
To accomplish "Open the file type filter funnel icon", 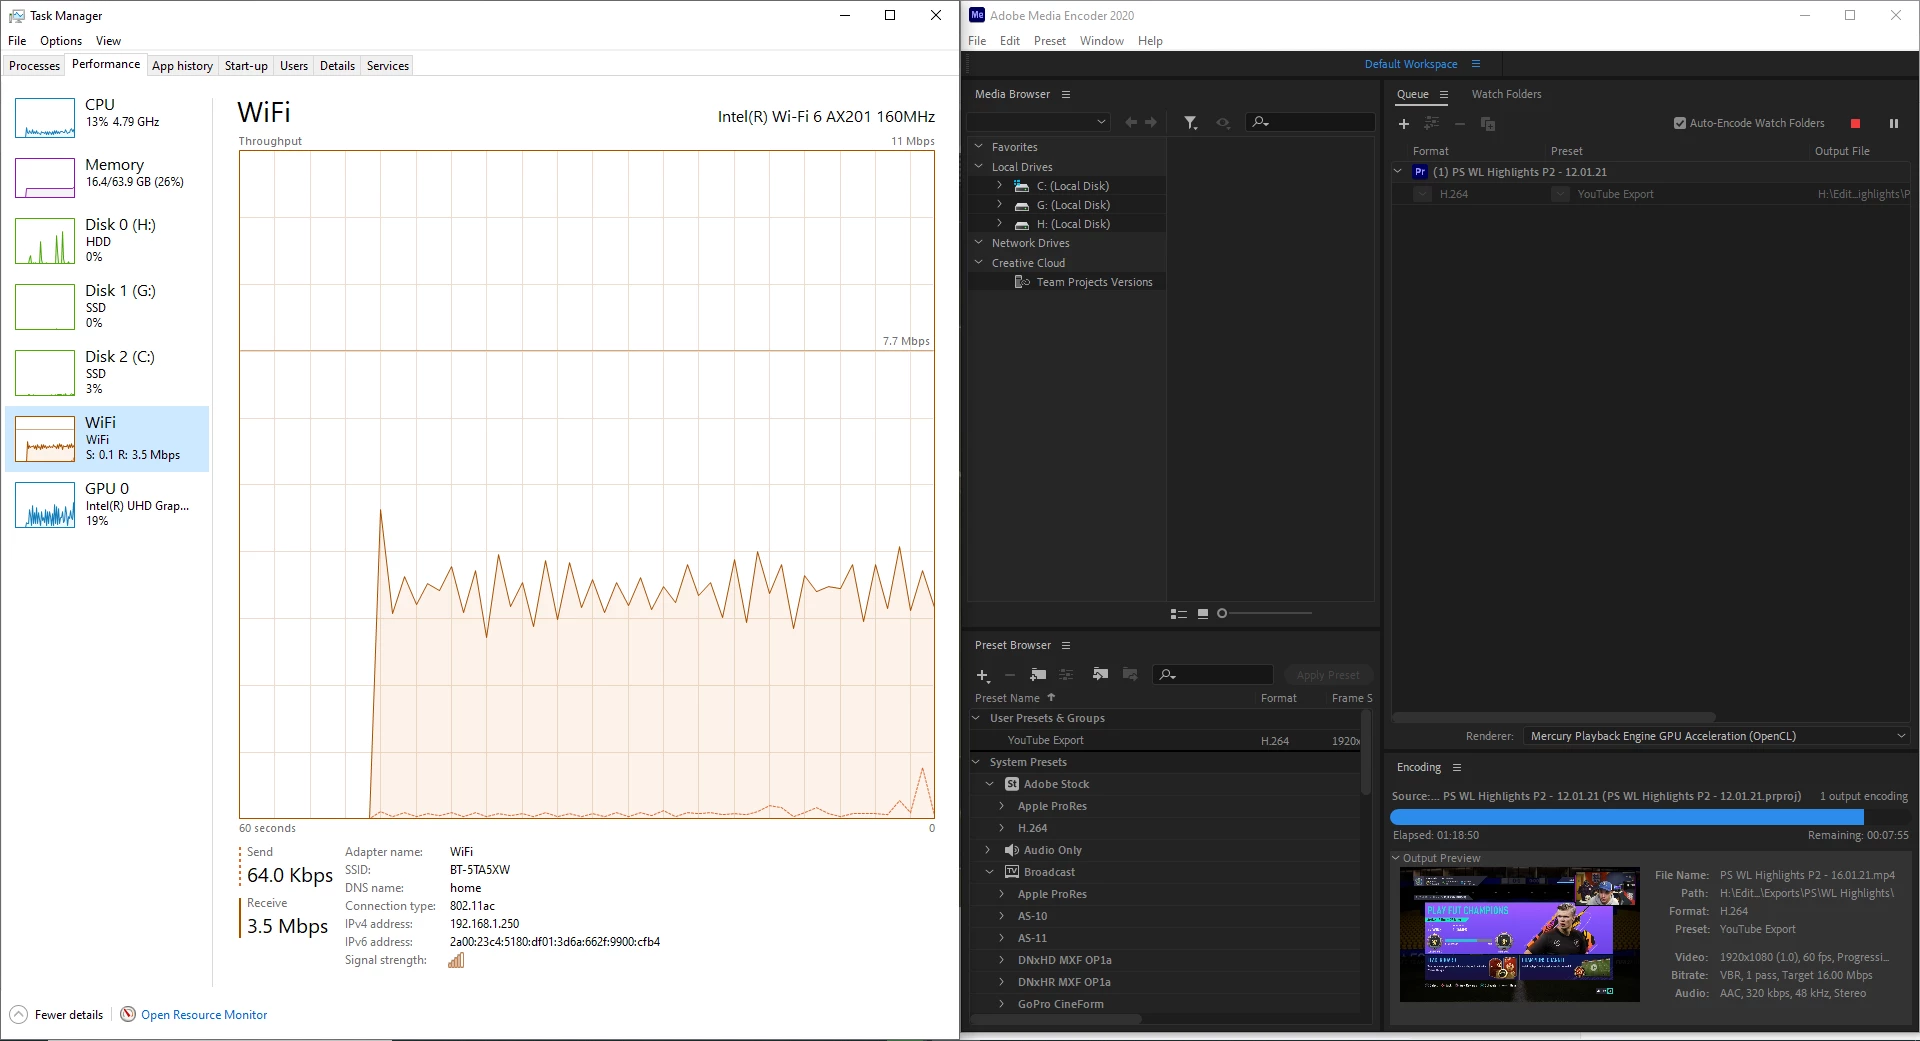I will pos(1190,122).
